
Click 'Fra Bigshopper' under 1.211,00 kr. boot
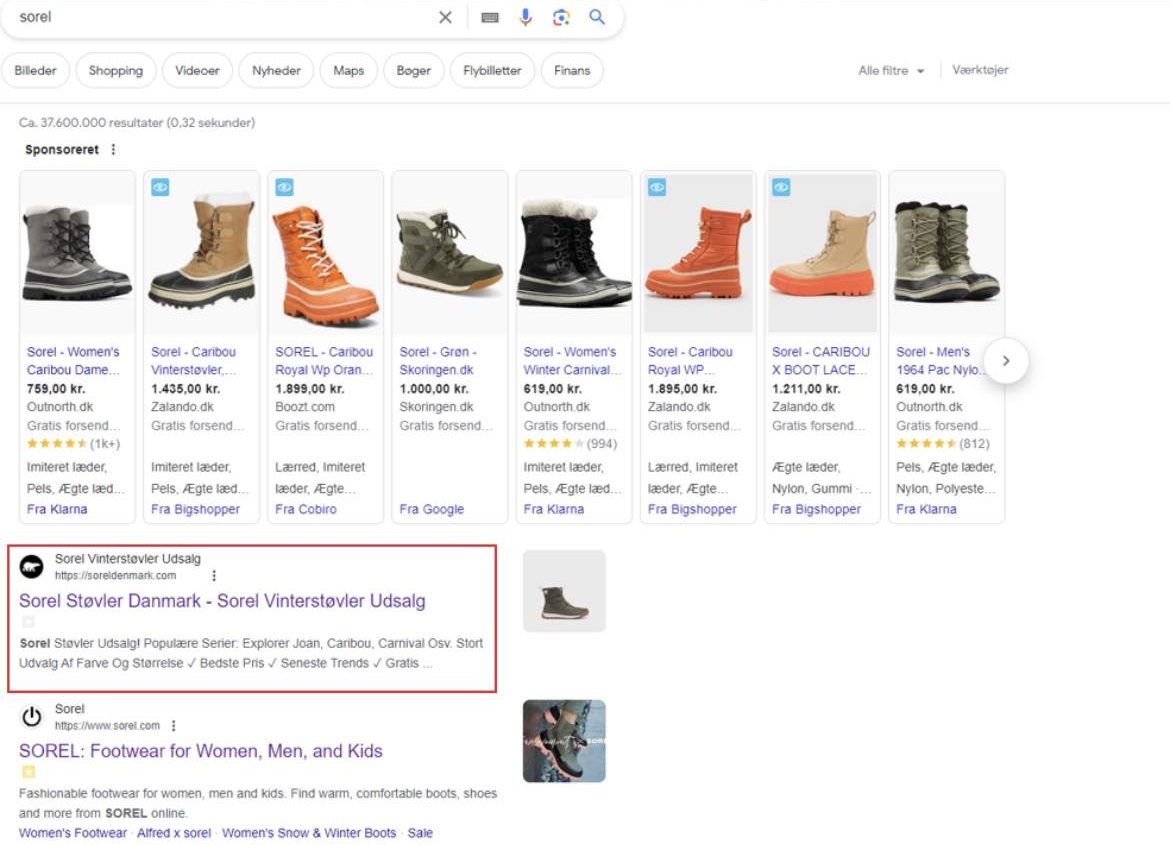[x=816, y=509]
